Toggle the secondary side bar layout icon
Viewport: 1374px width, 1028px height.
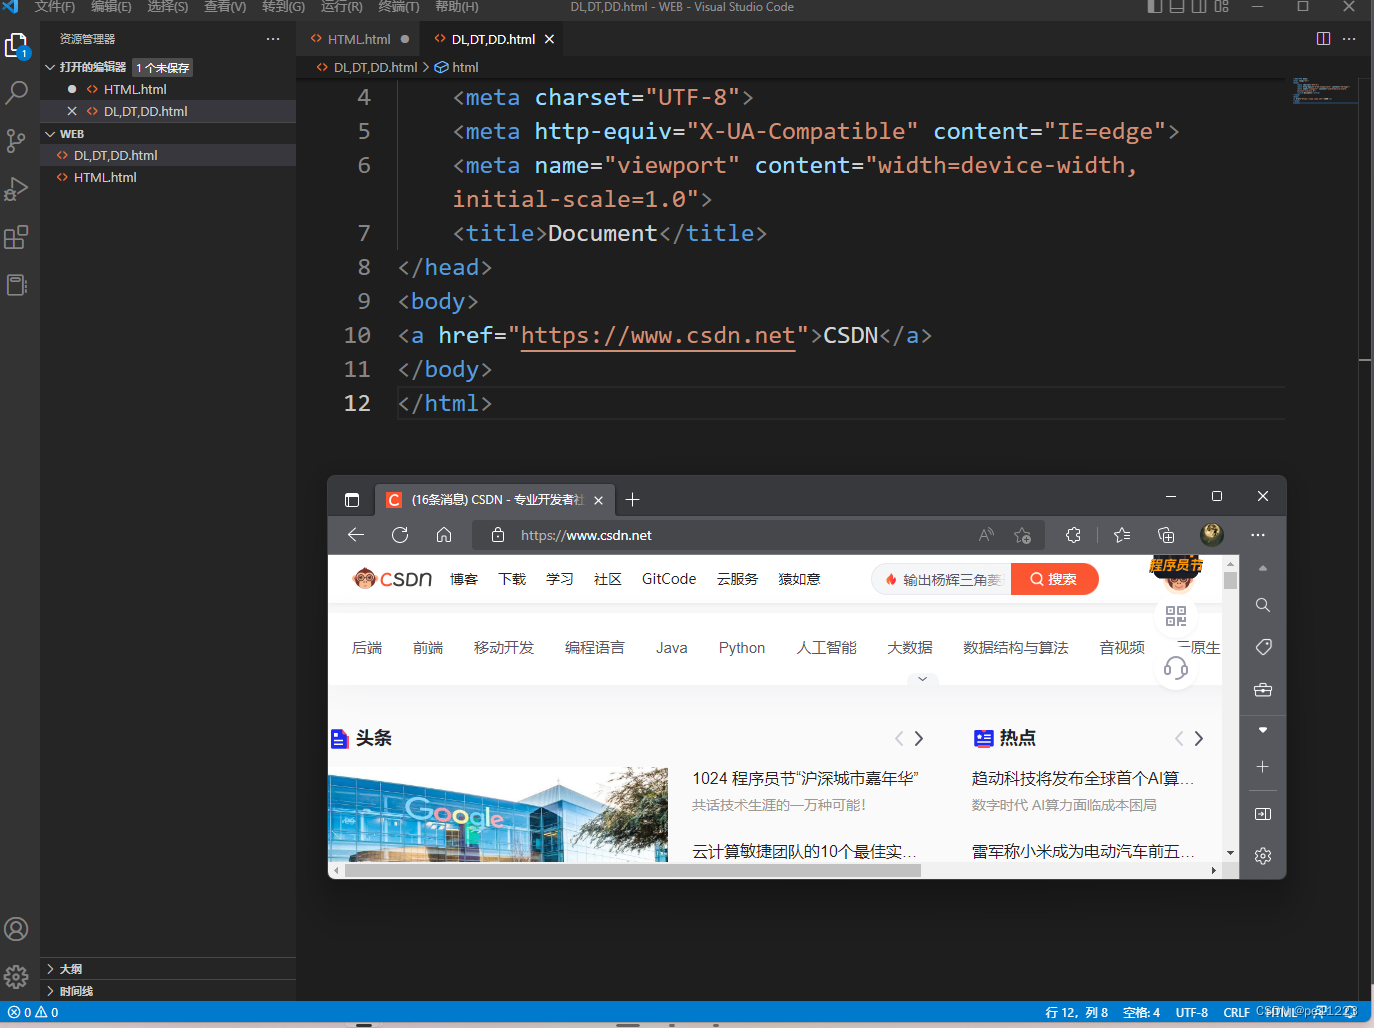tap(1199, 7)
